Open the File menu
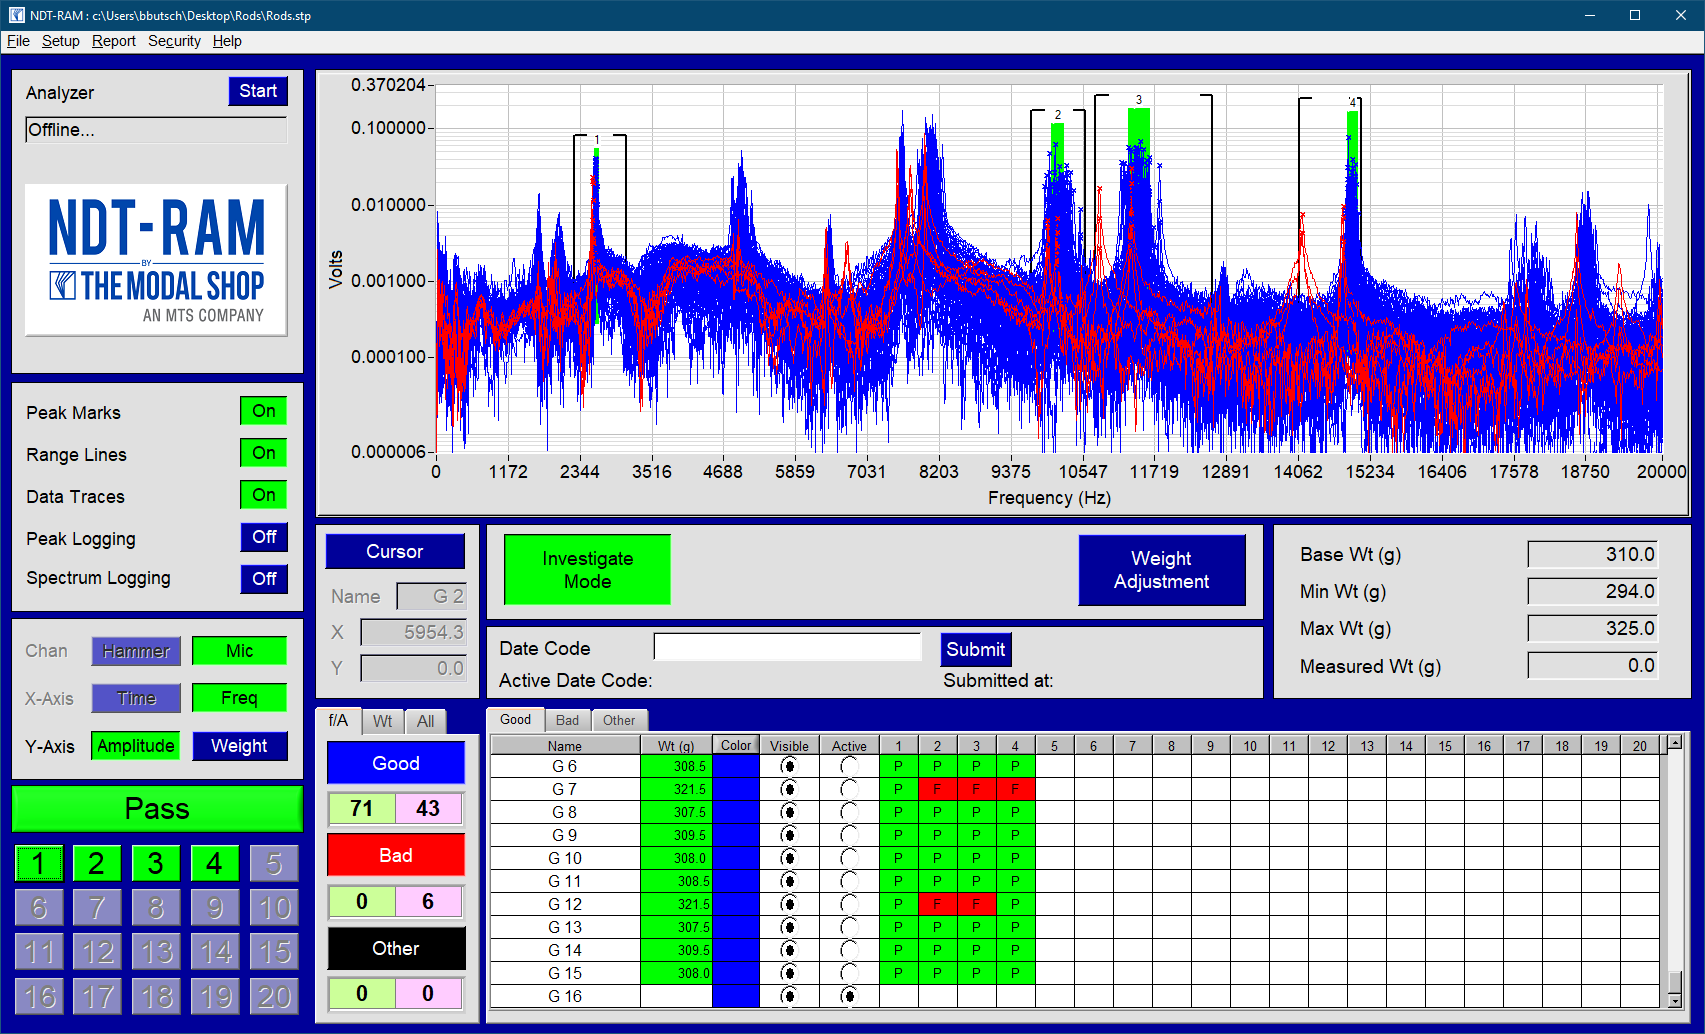Image resolution: width=1705 pixels, height=1034 pixels. (x=18, y=41)
